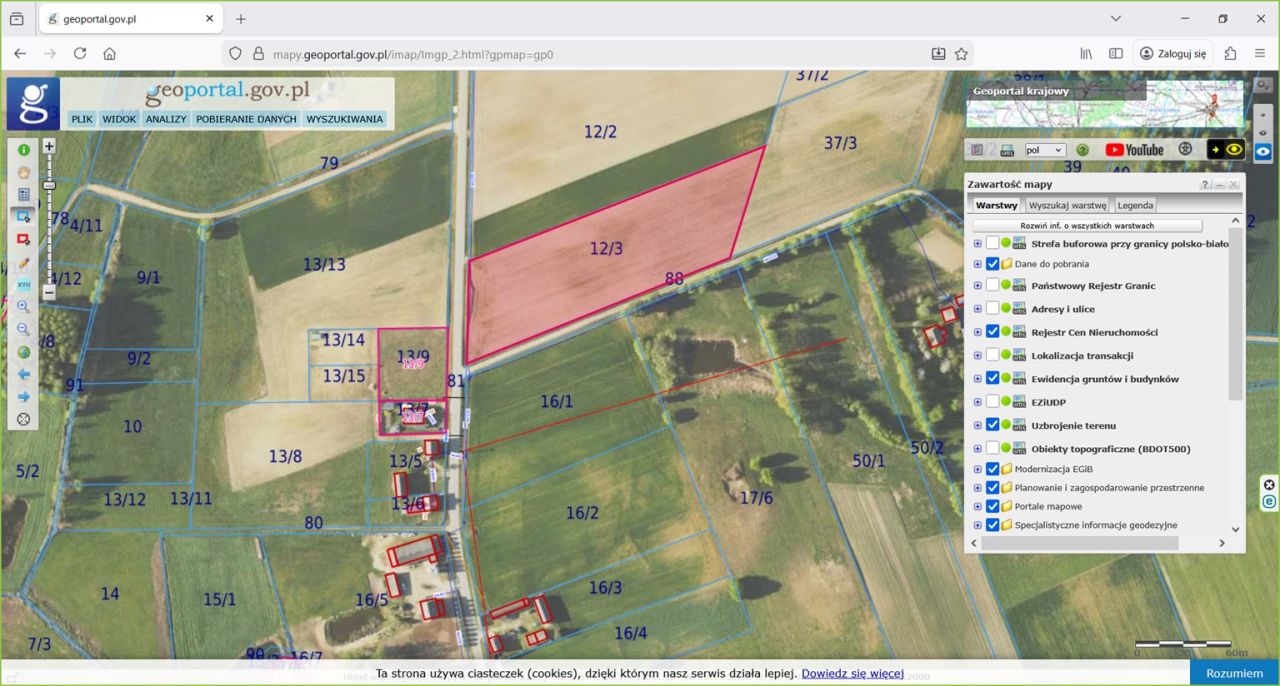Expand the Państwowy Rejestr Granic tree node
The height and width of the screenshot is (686, 1280).
(977, 286)
